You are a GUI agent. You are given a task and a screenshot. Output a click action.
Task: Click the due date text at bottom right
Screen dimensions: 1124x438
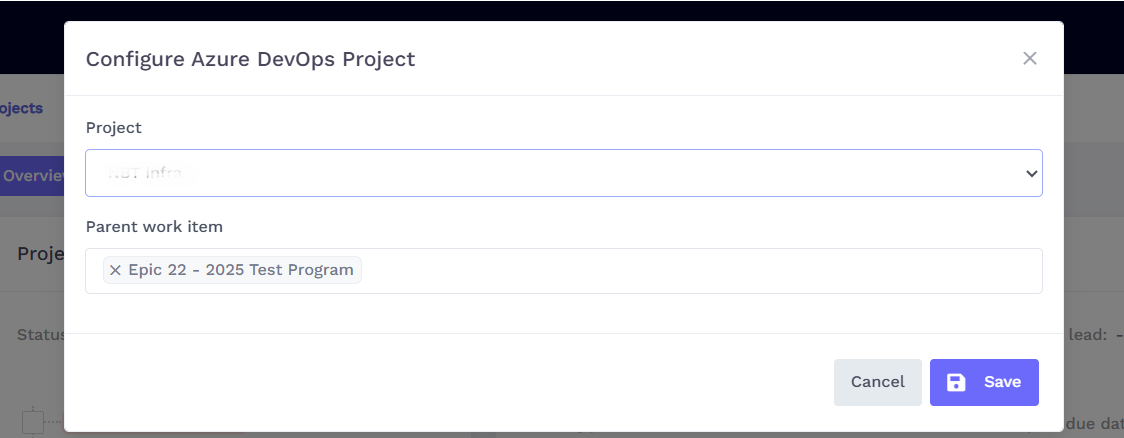click(x=1095, y=424)
